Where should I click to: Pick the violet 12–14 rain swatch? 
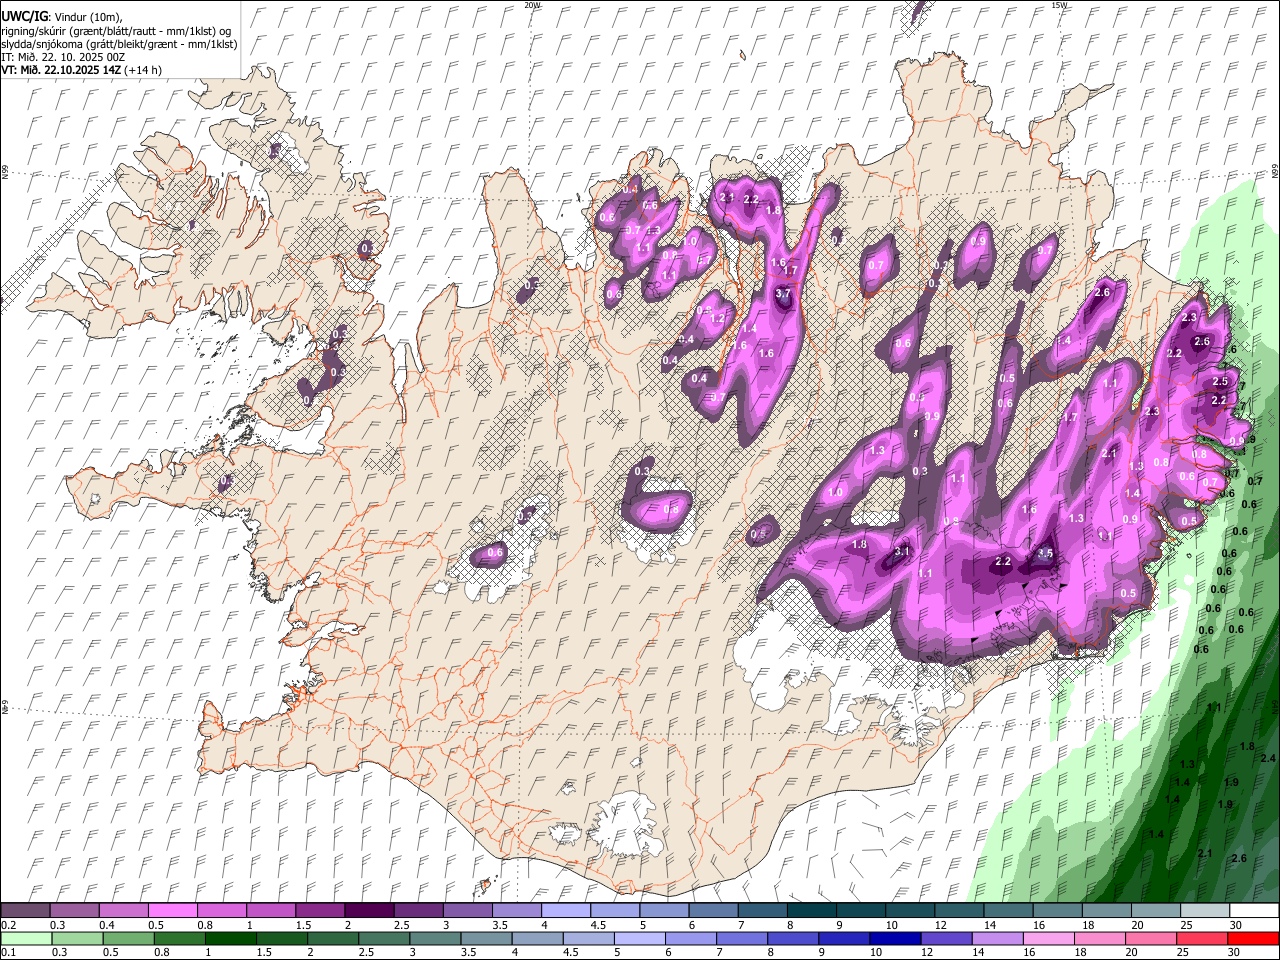click(945, 938)
